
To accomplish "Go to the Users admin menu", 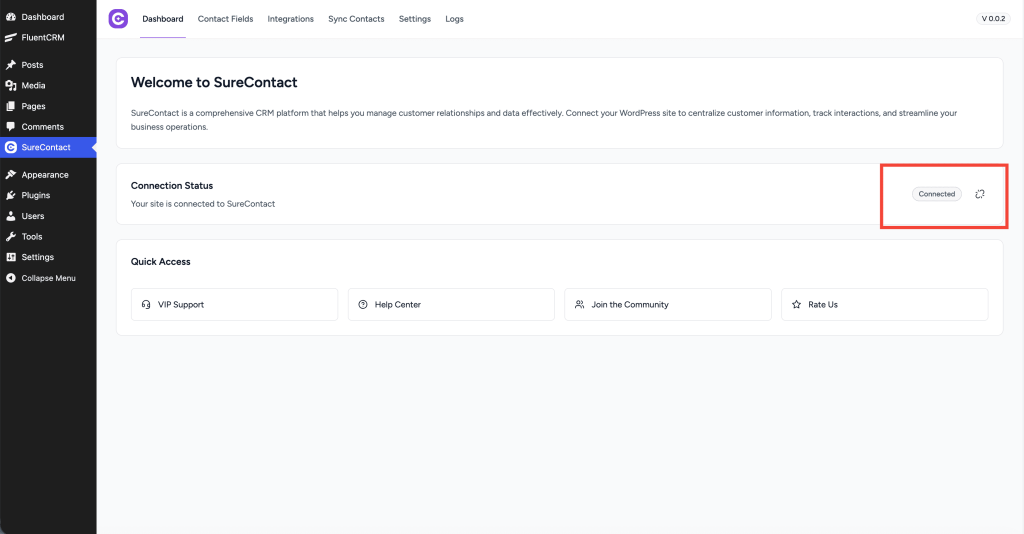I will (x=33, y=216).
